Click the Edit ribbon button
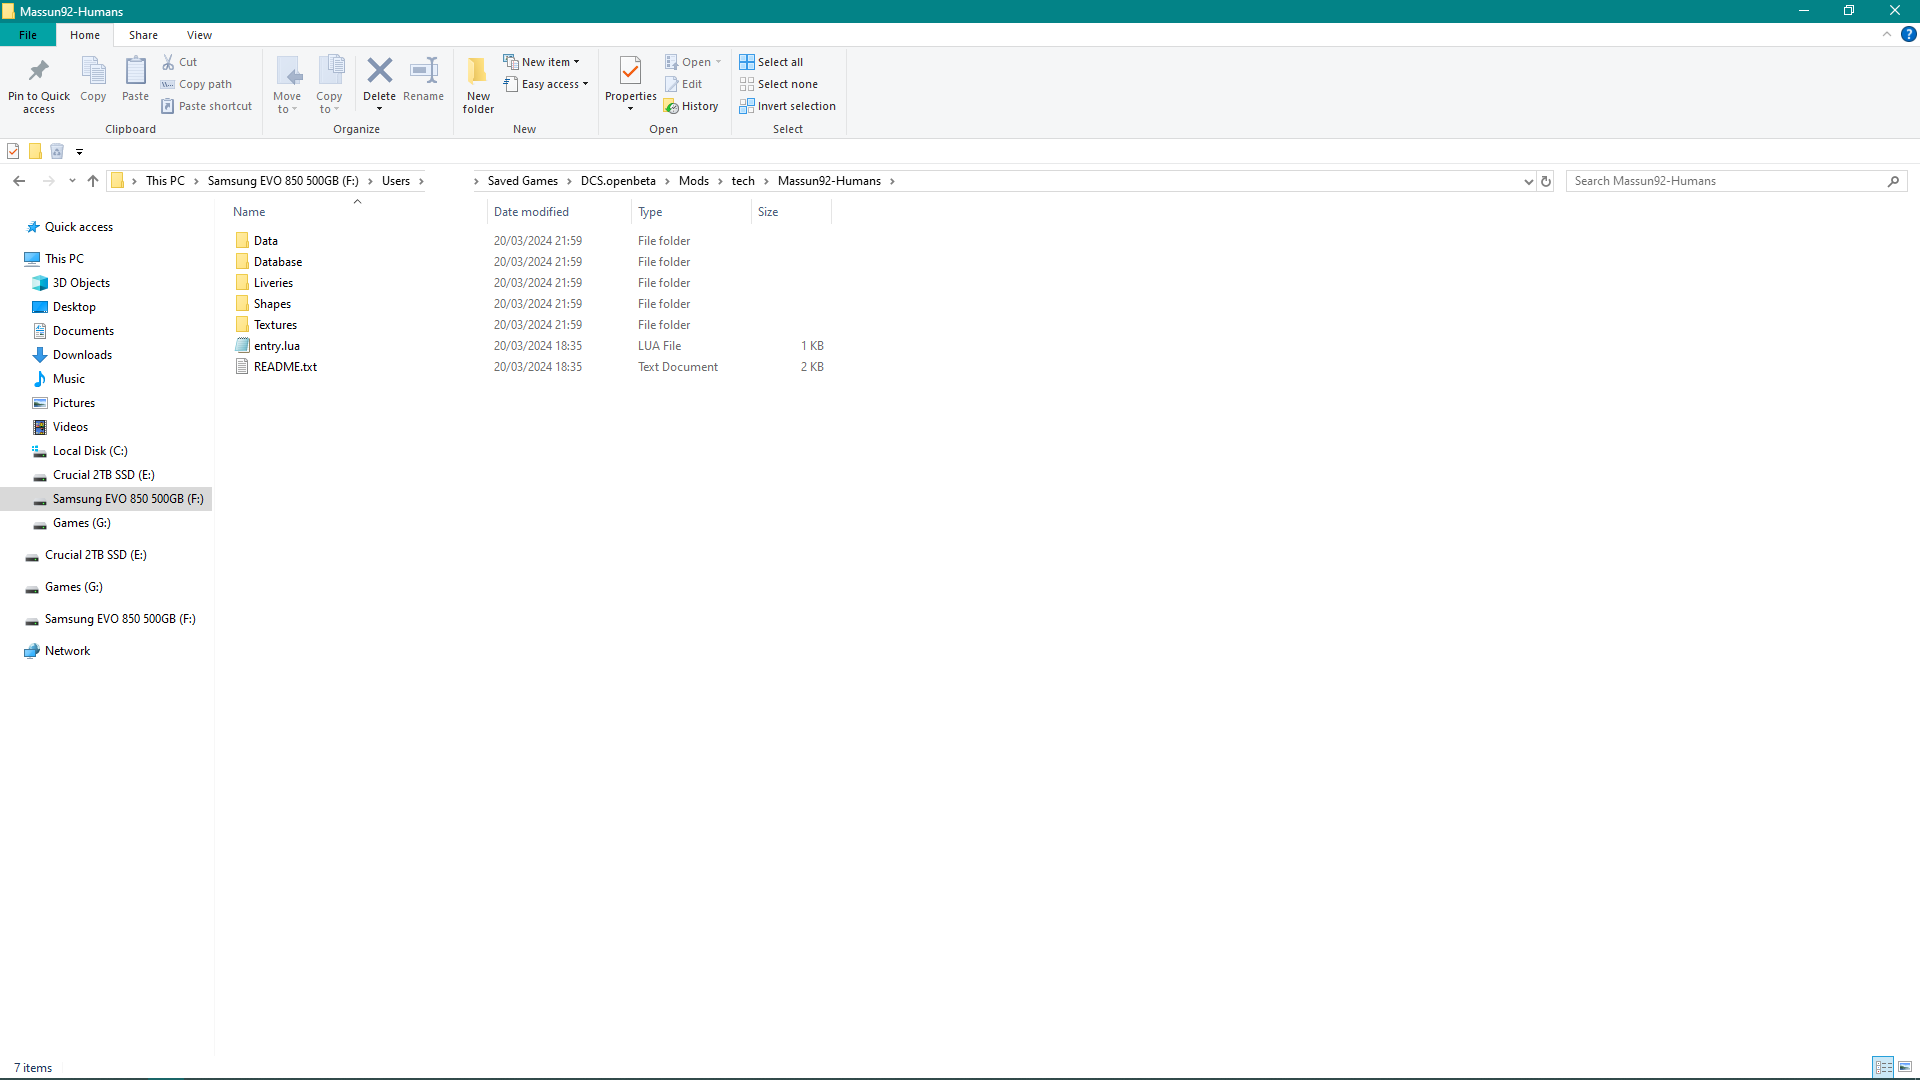 coord(684,84)
